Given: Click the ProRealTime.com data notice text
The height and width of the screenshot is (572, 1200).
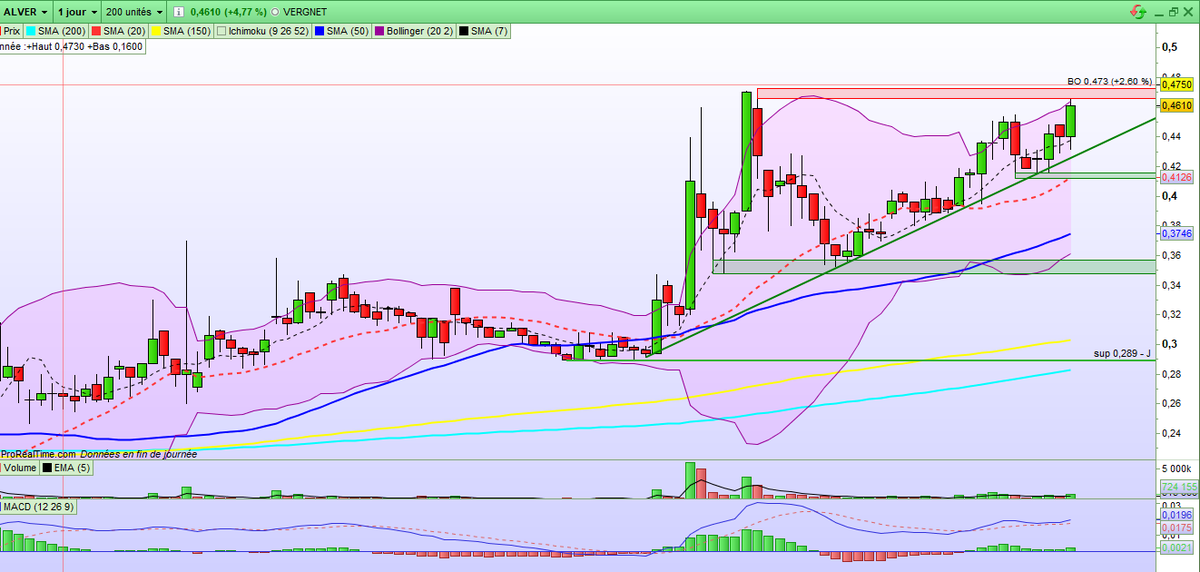Looking at the screenshot, I should coord(99,453).
